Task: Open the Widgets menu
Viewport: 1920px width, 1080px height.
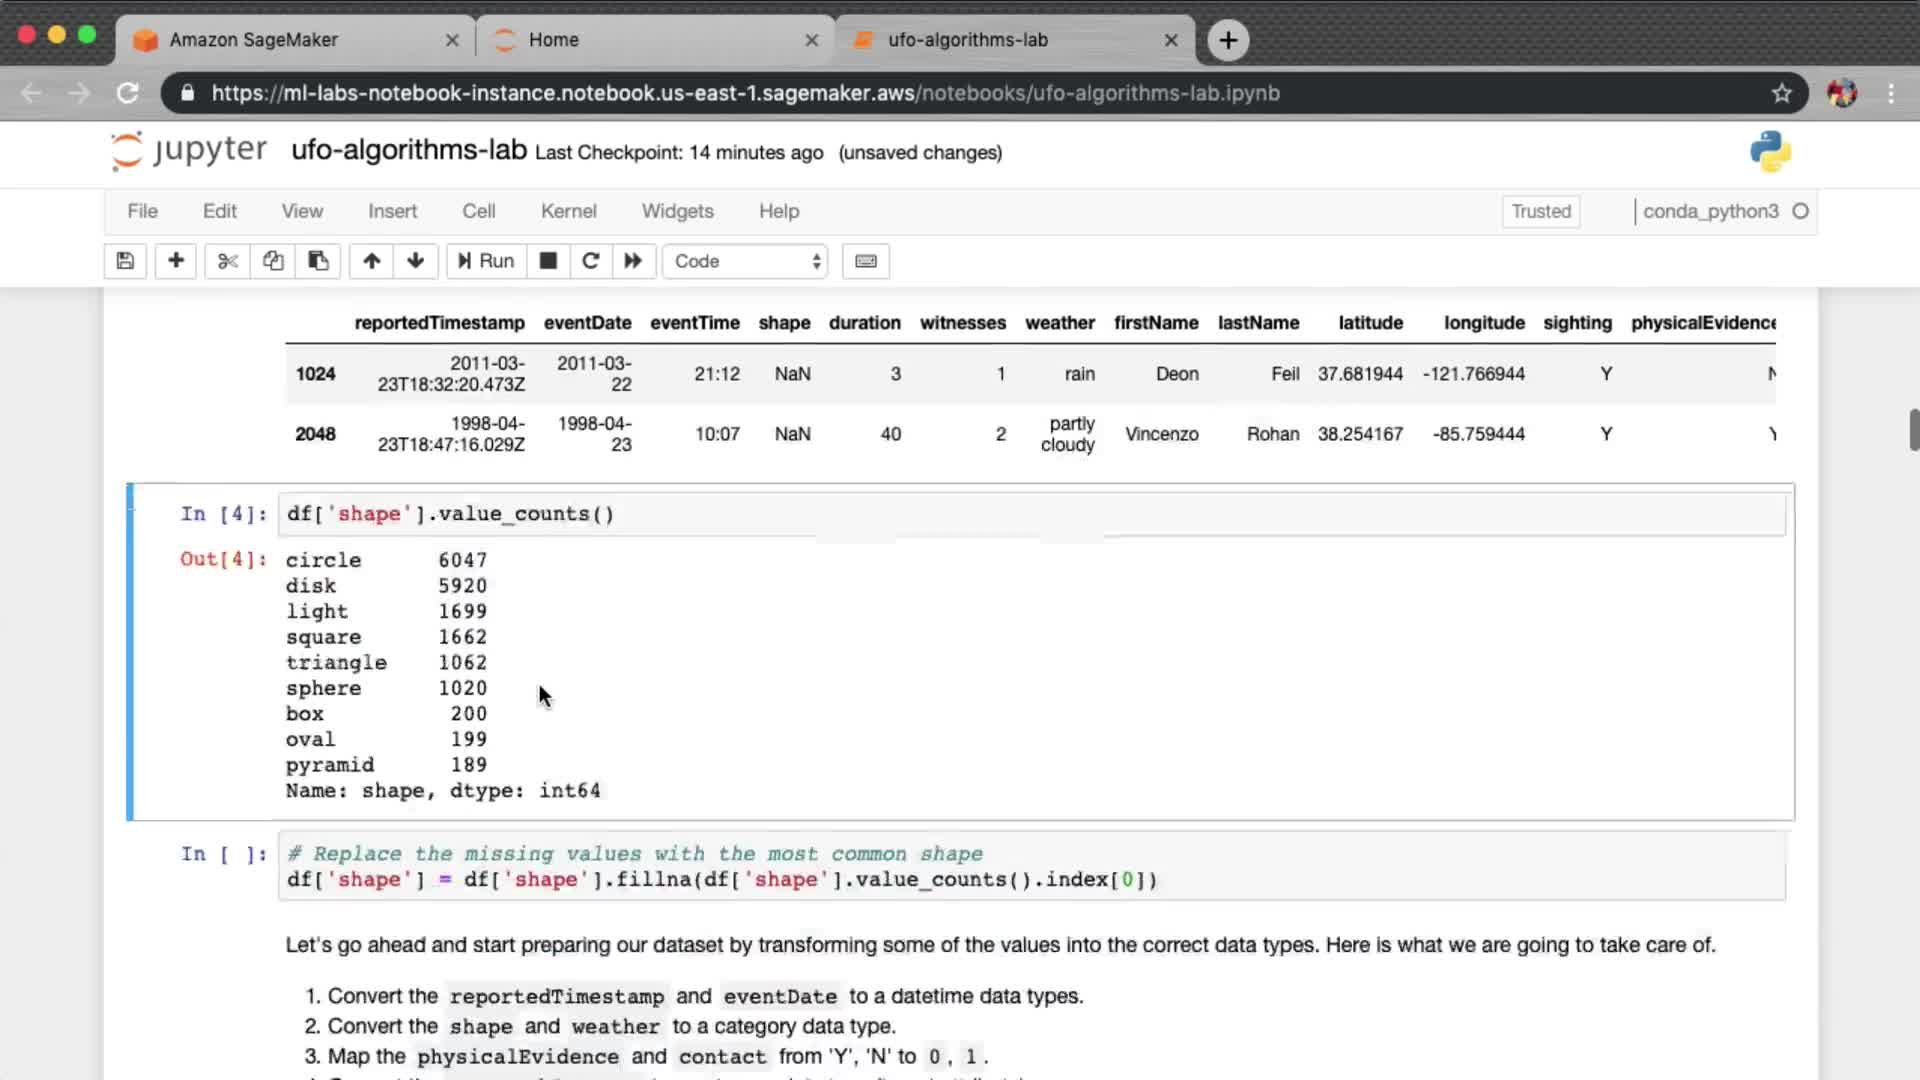Action: pyautogui.click(x=677, y=211)
